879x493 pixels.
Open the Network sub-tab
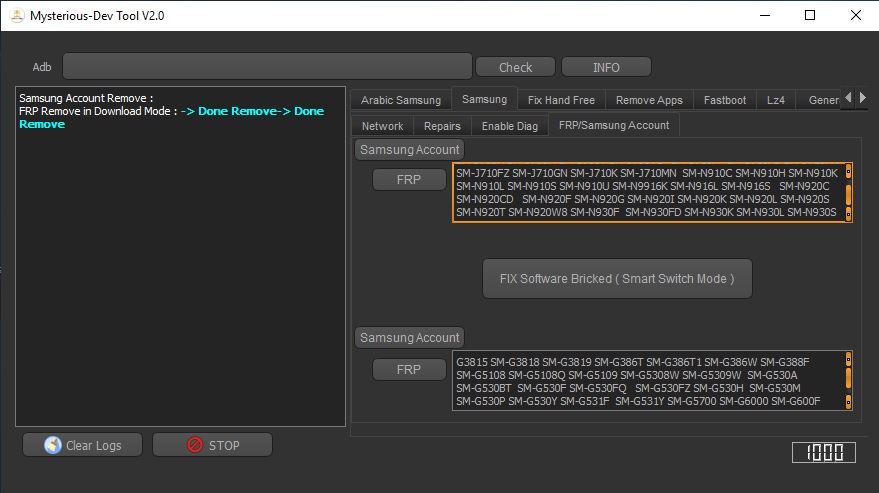pyautogui.click(x=382, y=126)
